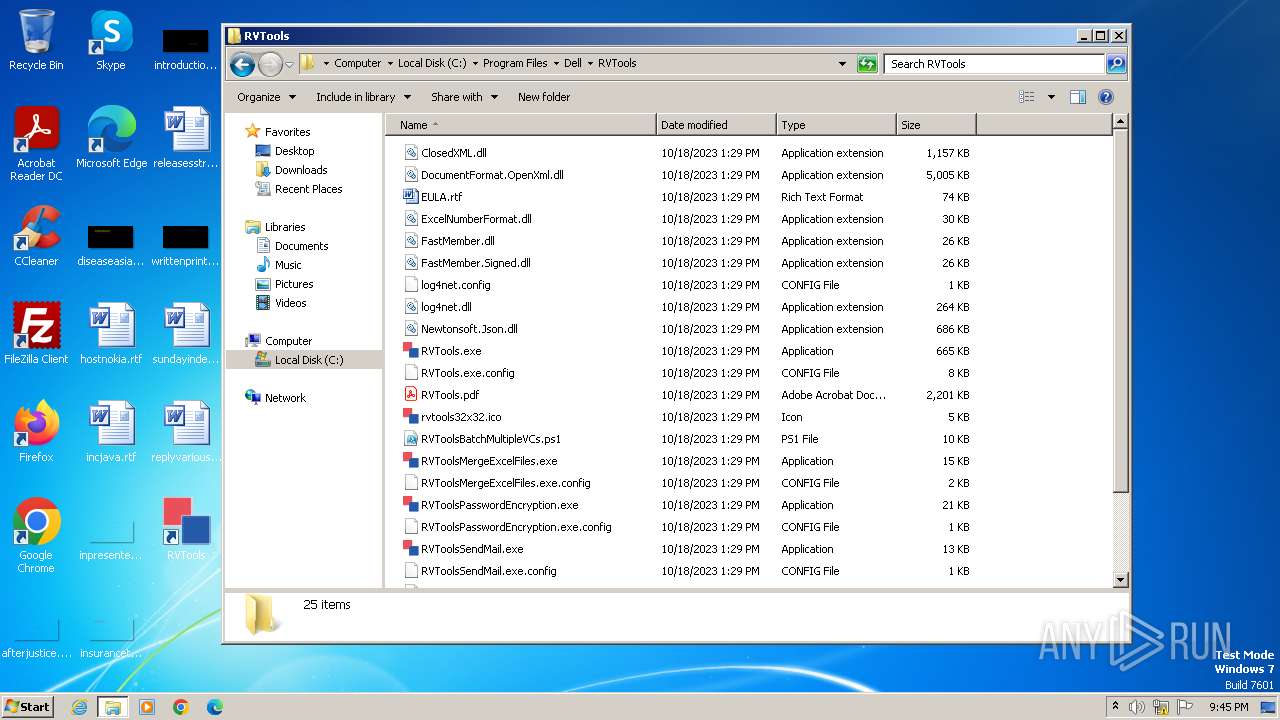Expand address bar history dropdown
This screenshot has height=720, width=1280.
point(842,64)
